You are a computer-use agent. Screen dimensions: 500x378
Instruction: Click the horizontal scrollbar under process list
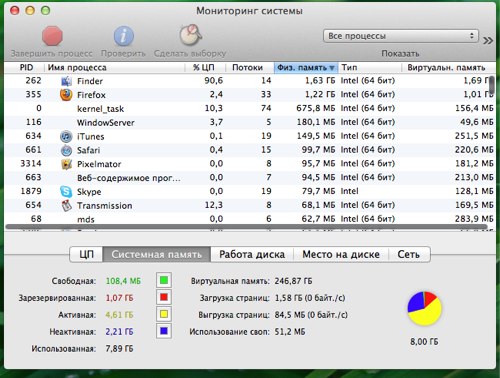(247, 227)
